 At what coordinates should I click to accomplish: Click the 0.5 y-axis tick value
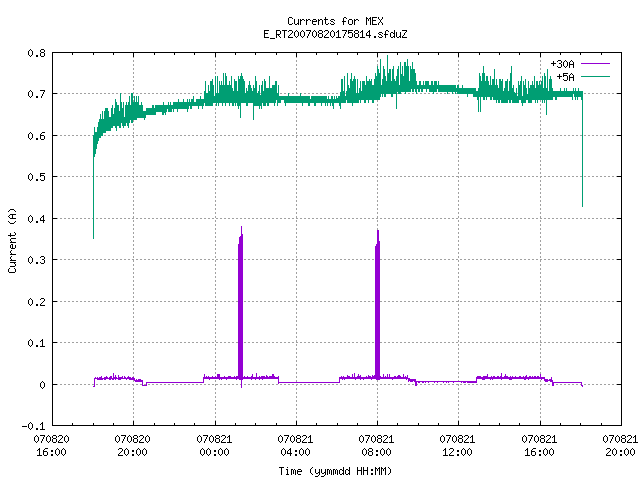coord(36,177)
